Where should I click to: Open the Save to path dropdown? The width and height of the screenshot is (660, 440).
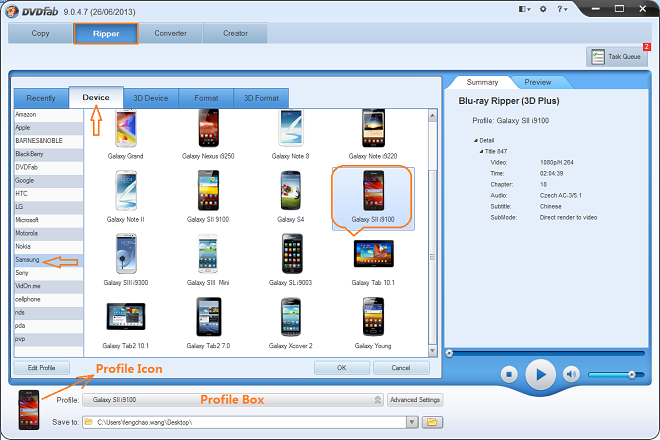412,422
